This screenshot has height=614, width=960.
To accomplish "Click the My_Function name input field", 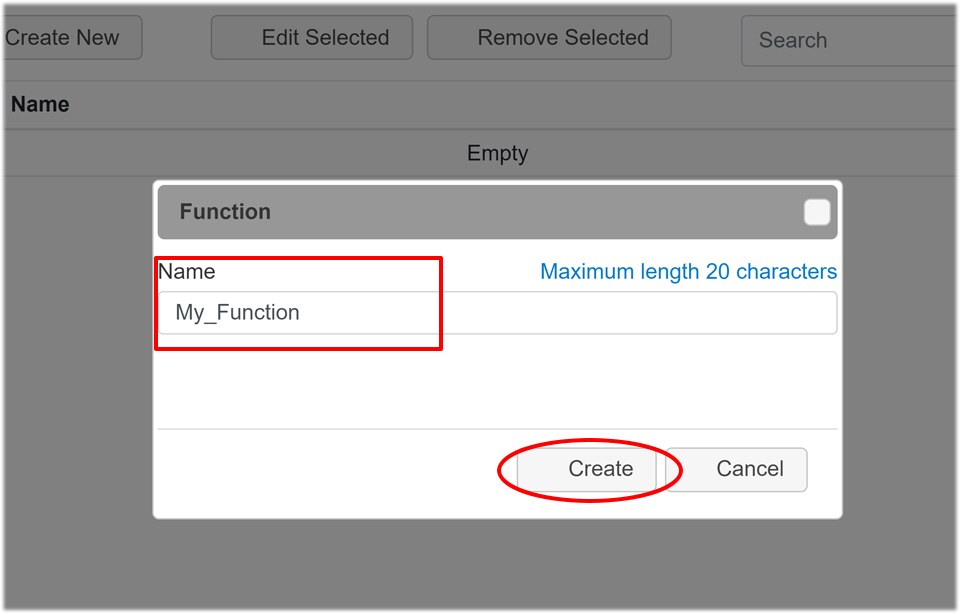I will [x=497, y=312].
